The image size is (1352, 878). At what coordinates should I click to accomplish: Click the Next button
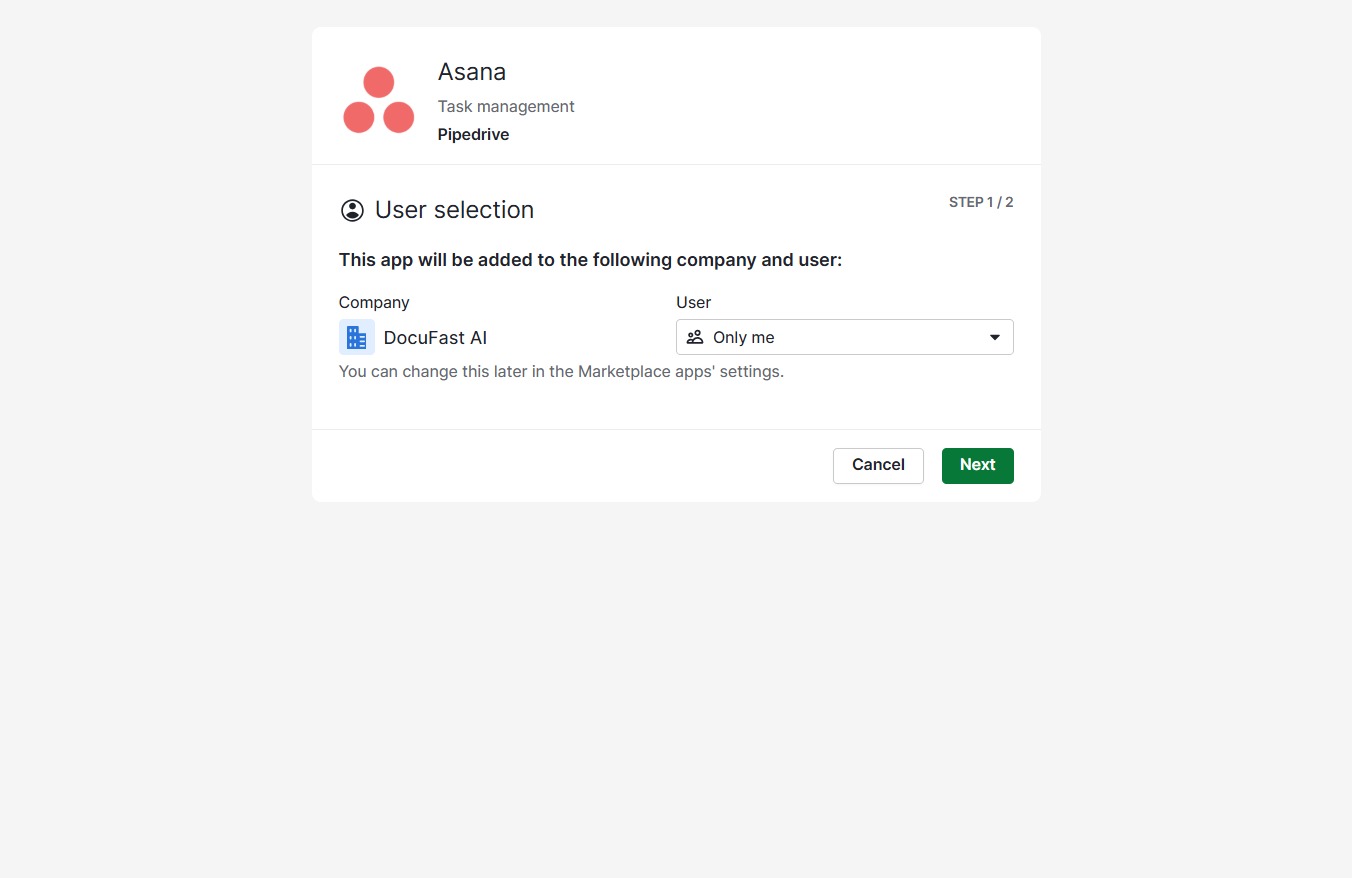(x=978, y=465)
